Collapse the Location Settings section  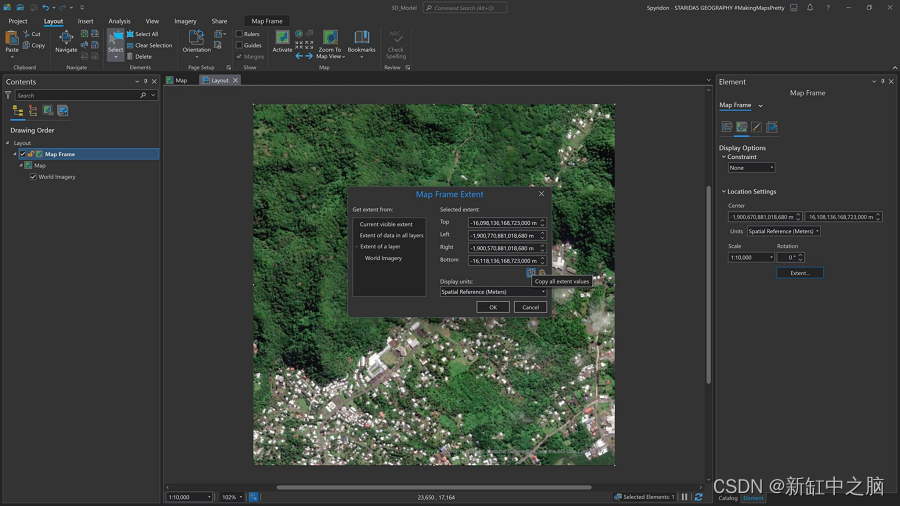[x=723, y=191]
